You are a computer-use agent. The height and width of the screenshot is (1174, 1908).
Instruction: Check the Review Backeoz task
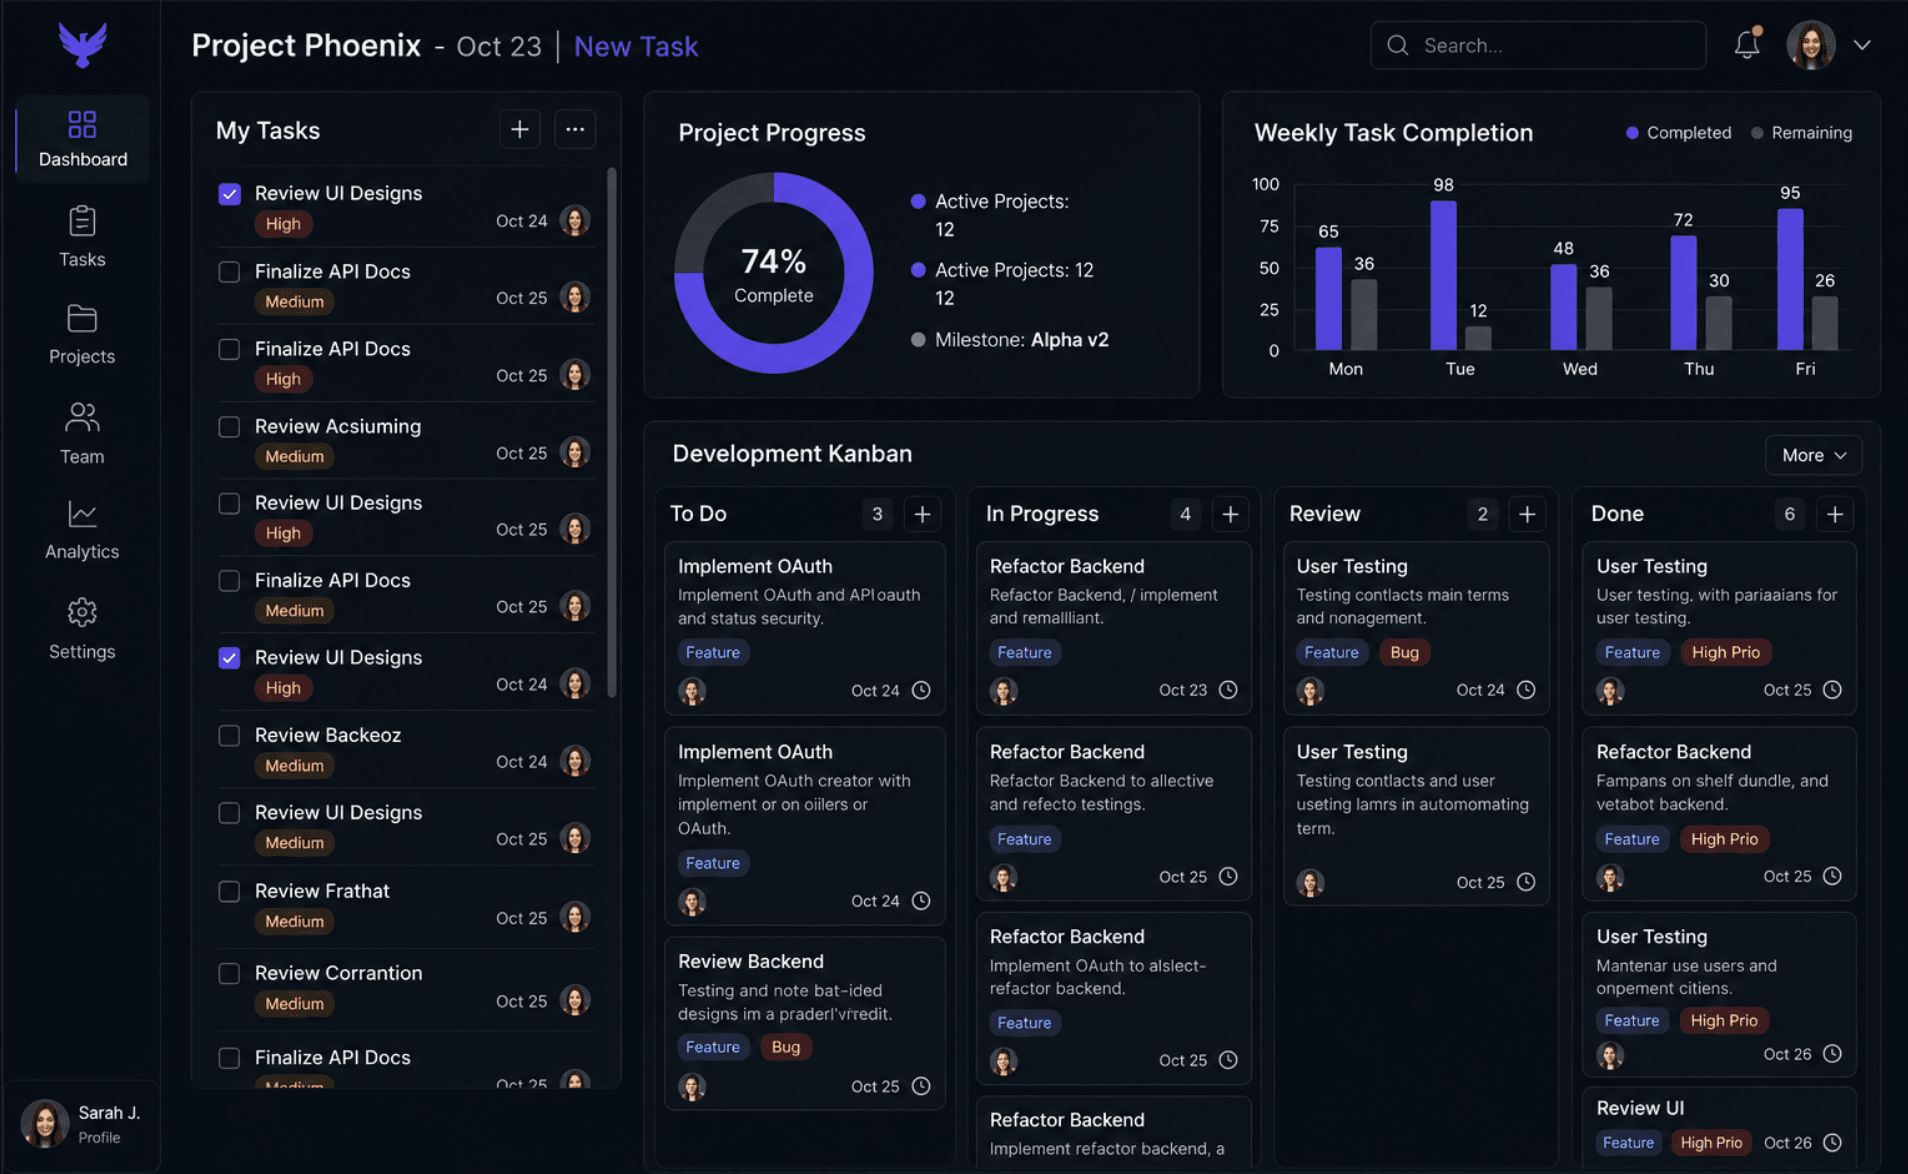tap(229, 736)
